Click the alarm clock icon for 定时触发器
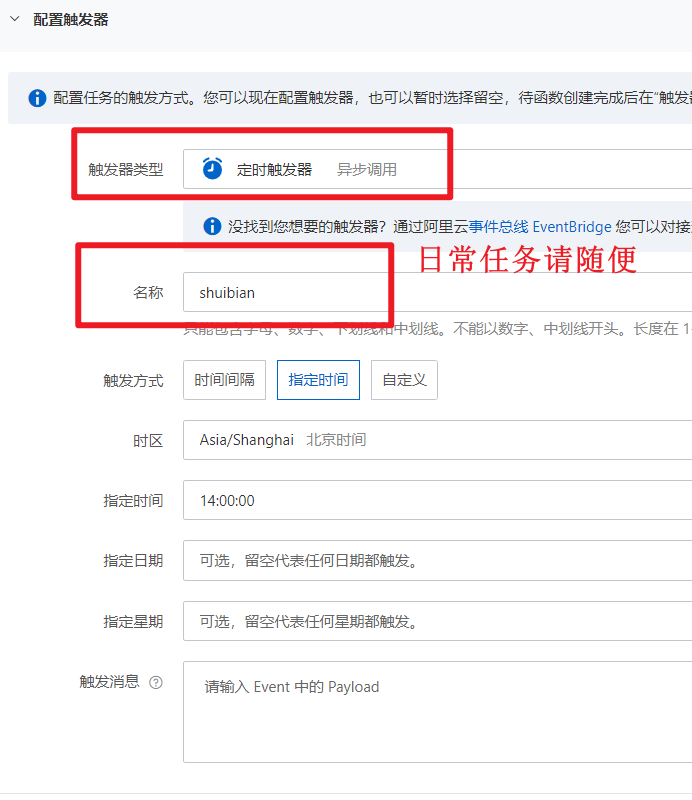The width and height of the screenshot is (692, 800). (x=212, y=169)
